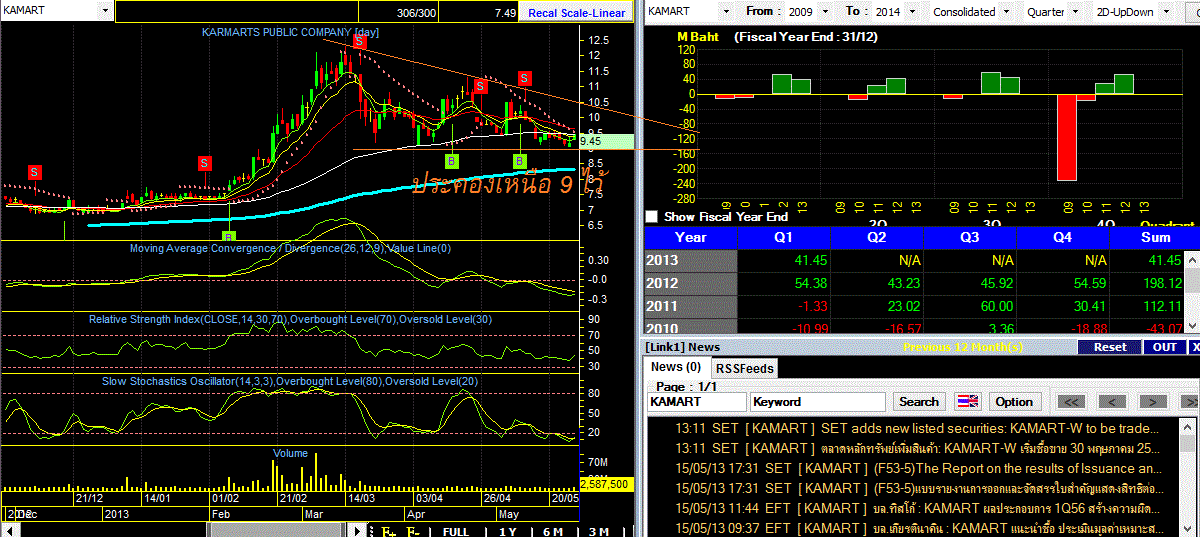Click the Year column header
This screenshot has height=537, width=1200.
click(691, 237)
